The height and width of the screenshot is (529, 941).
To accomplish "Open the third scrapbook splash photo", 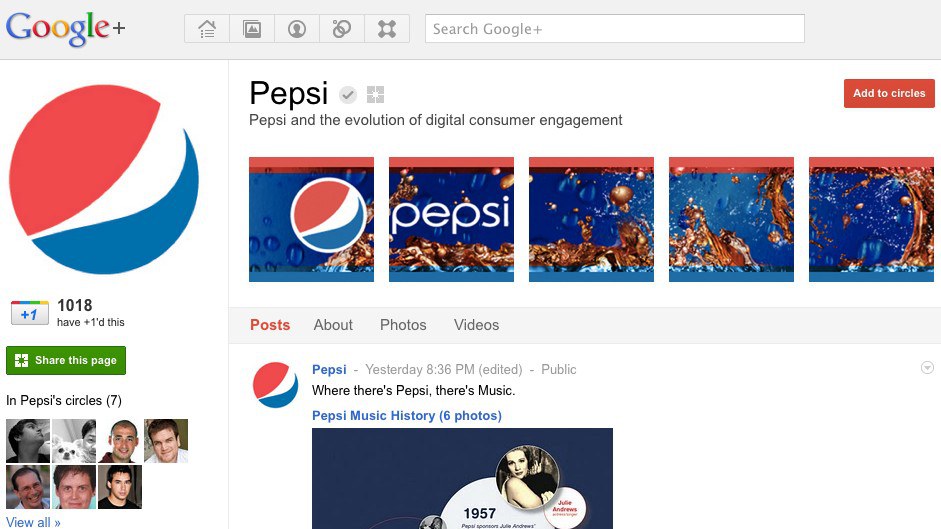I will click(591, 219).
